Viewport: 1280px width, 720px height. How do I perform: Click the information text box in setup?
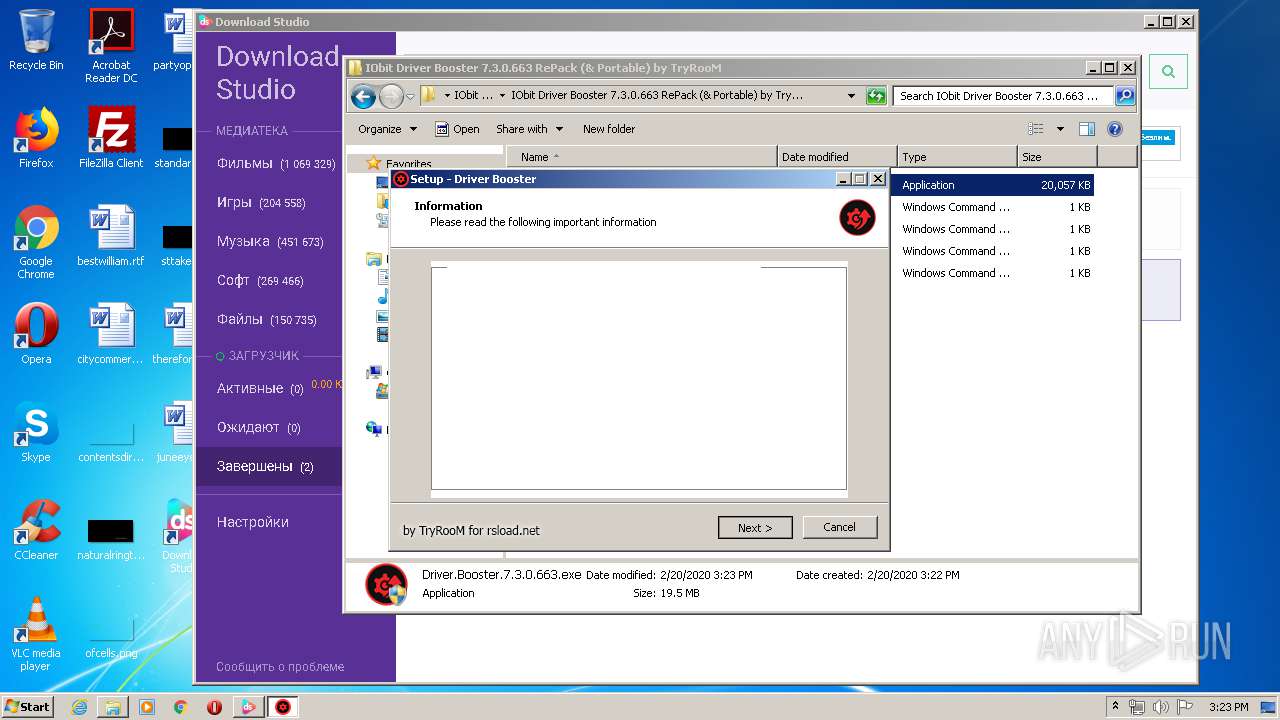pos(639,379)
